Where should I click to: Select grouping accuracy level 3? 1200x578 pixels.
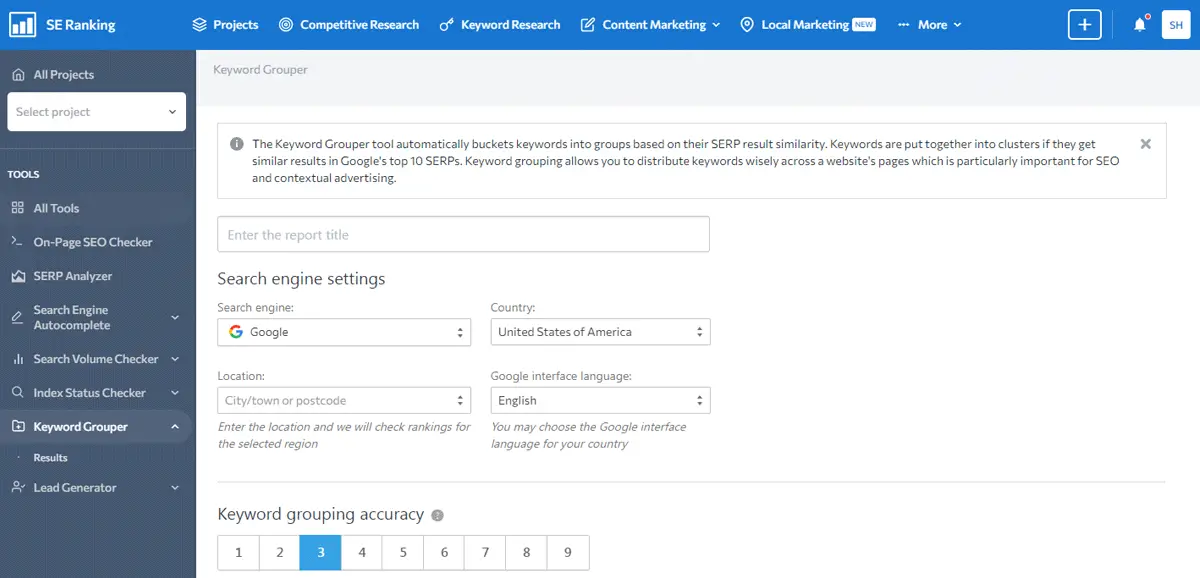(x=321, y=552)
